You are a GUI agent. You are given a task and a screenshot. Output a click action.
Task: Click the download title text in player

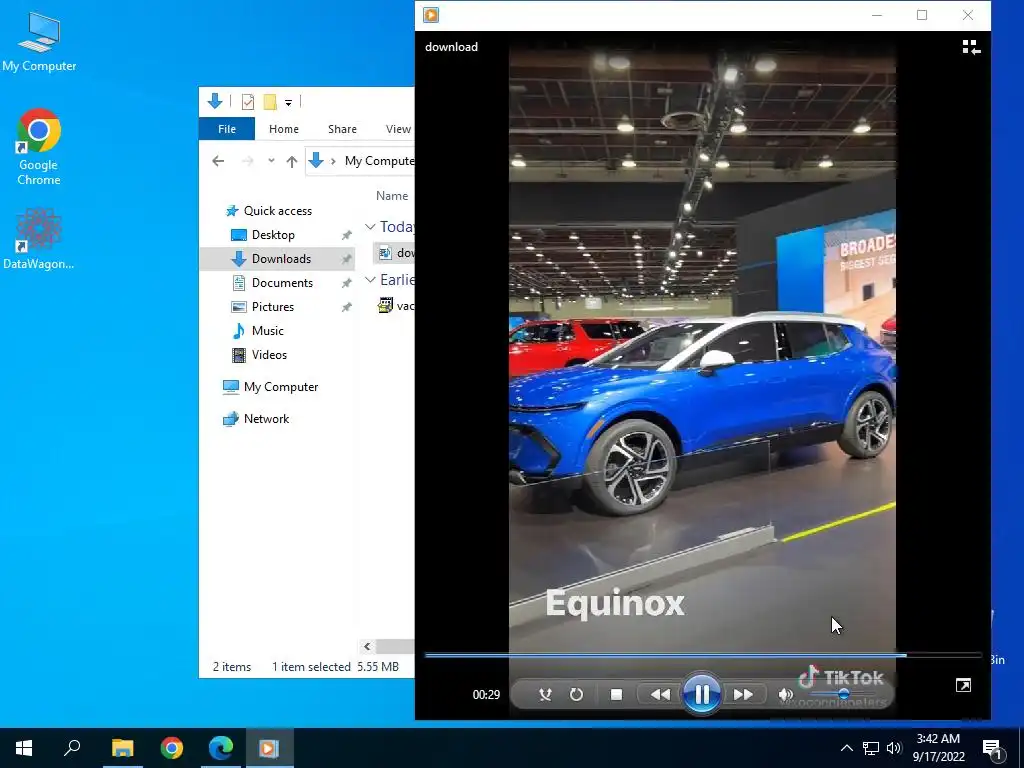(451, 47)
